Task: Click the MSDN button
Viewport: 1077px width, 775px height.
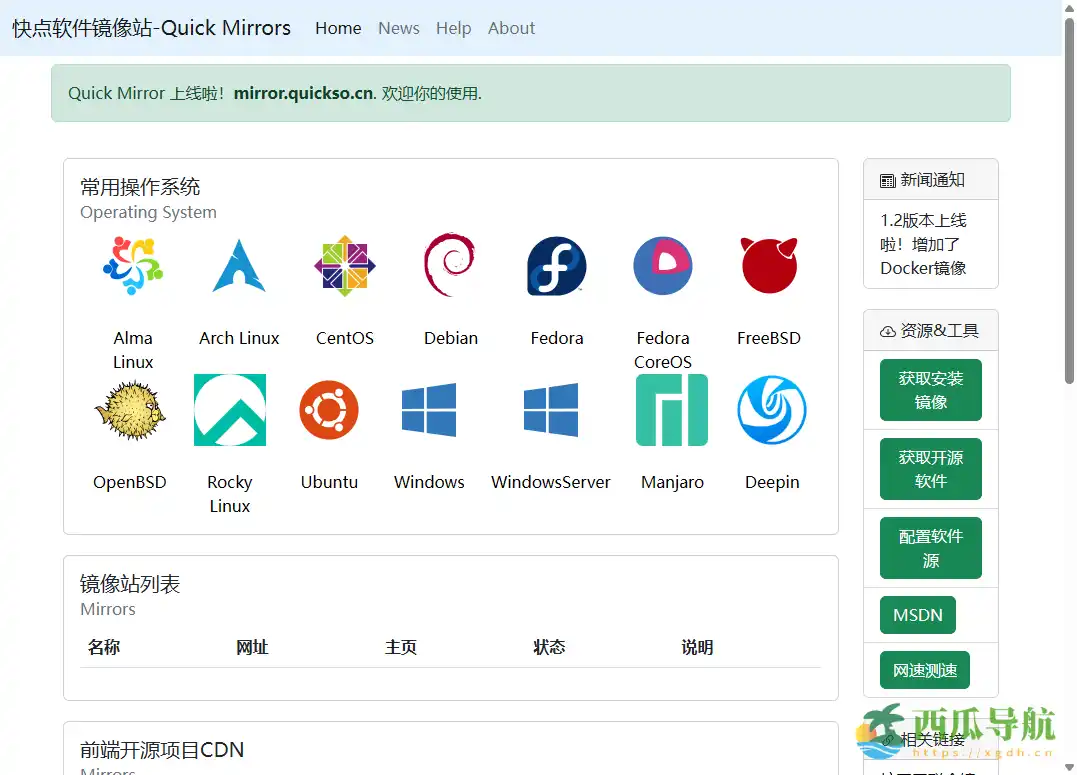Action: click(917, 615)
